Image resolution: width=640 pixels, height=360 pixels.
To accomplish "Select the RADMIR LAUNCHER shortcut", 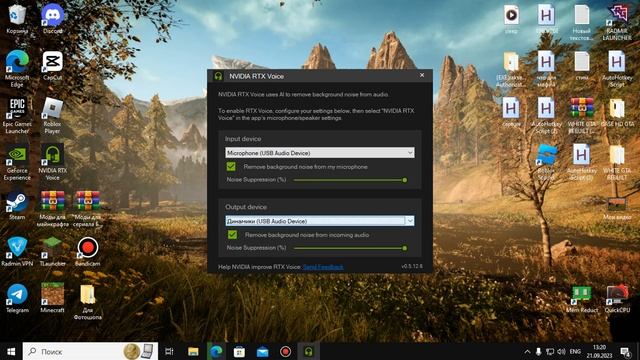I will 617,22.
